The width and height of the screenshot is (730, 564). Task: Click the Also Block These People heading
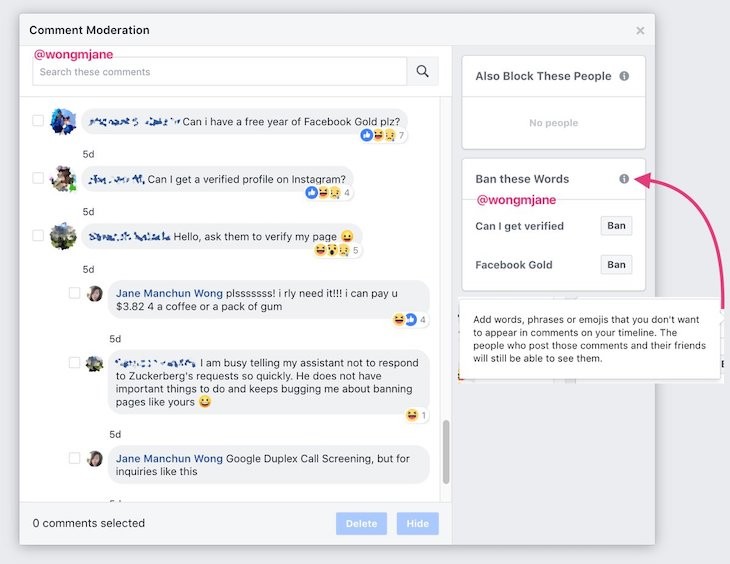543,76
